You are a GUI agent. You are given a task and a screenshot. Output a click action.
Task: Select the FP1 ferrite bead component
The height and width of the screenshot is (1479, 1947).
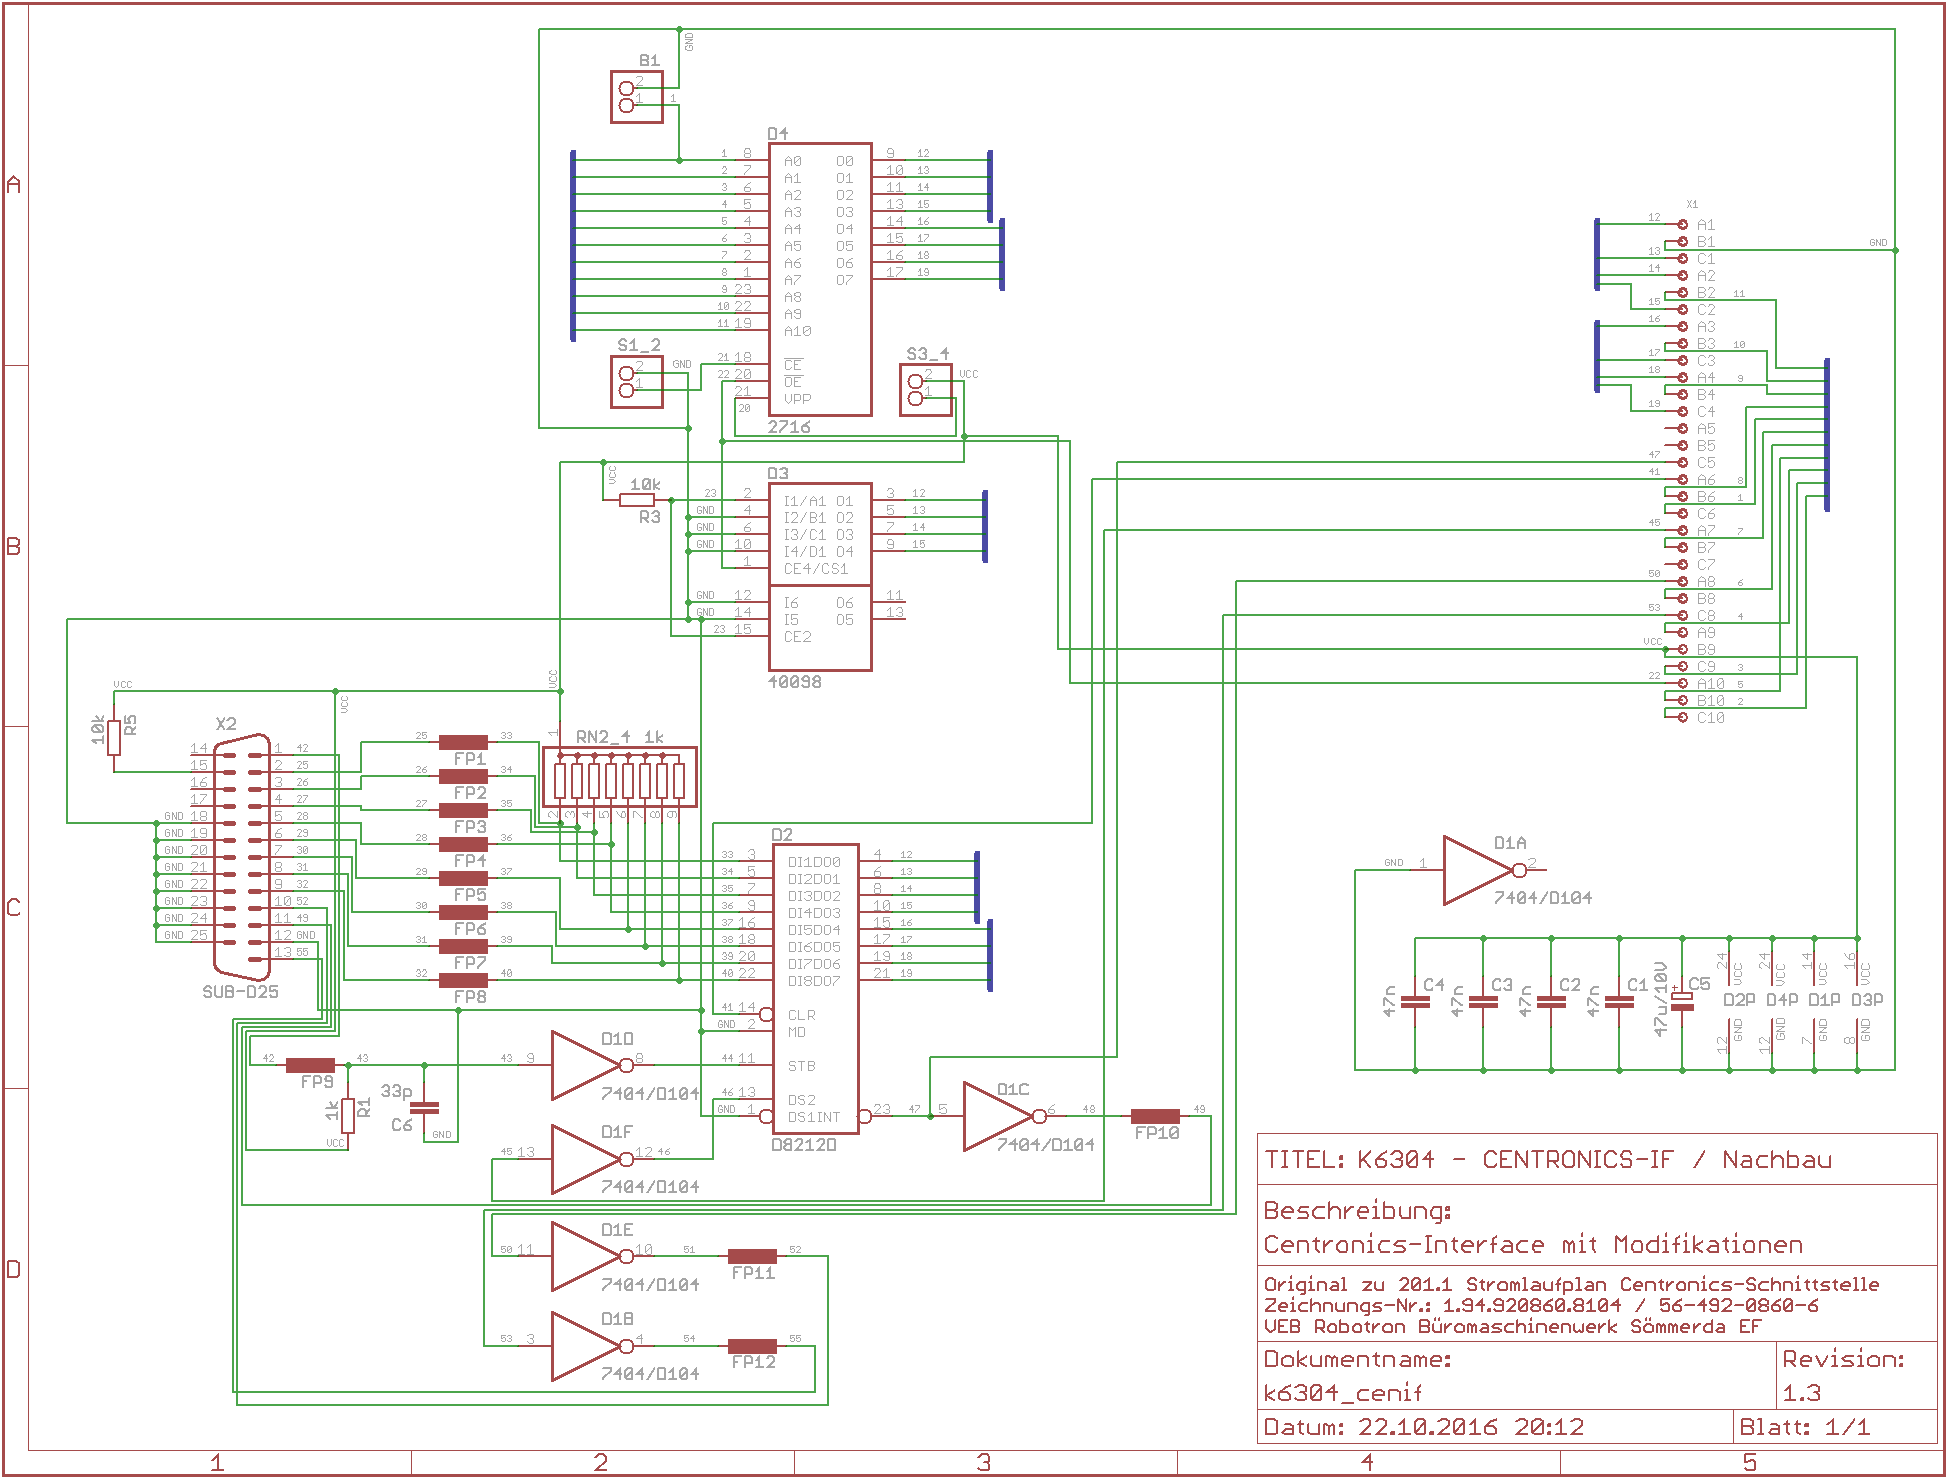coord(463,742)
